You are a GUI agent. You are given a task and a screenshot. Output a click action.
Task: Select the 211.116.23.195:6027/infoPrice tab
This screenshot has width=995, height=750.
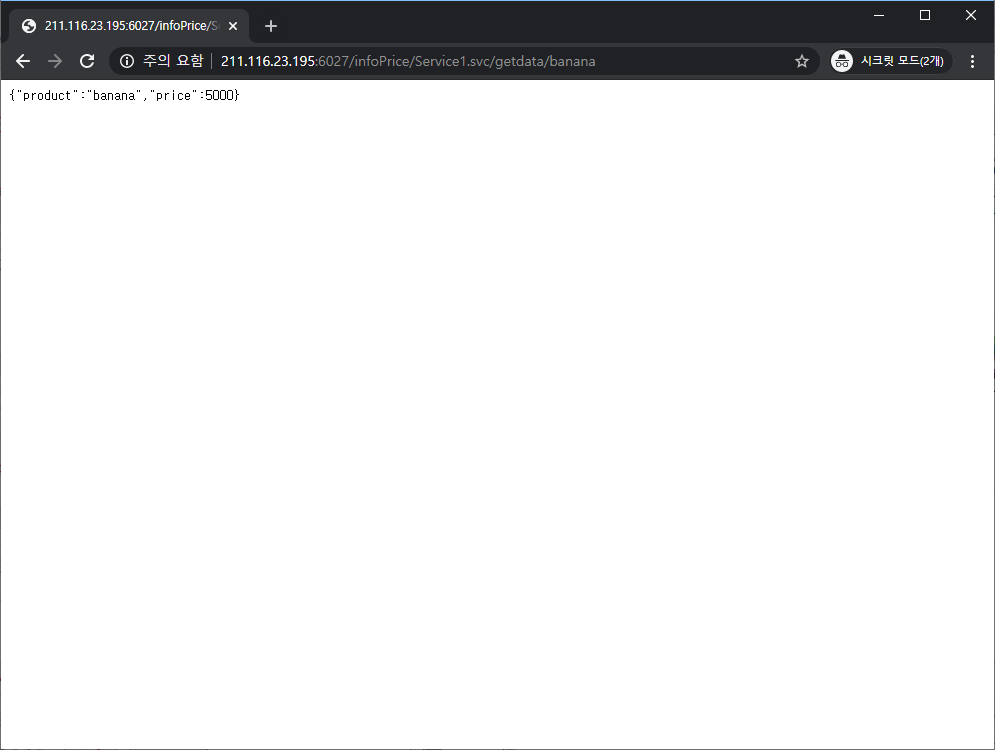coord(129,26)
